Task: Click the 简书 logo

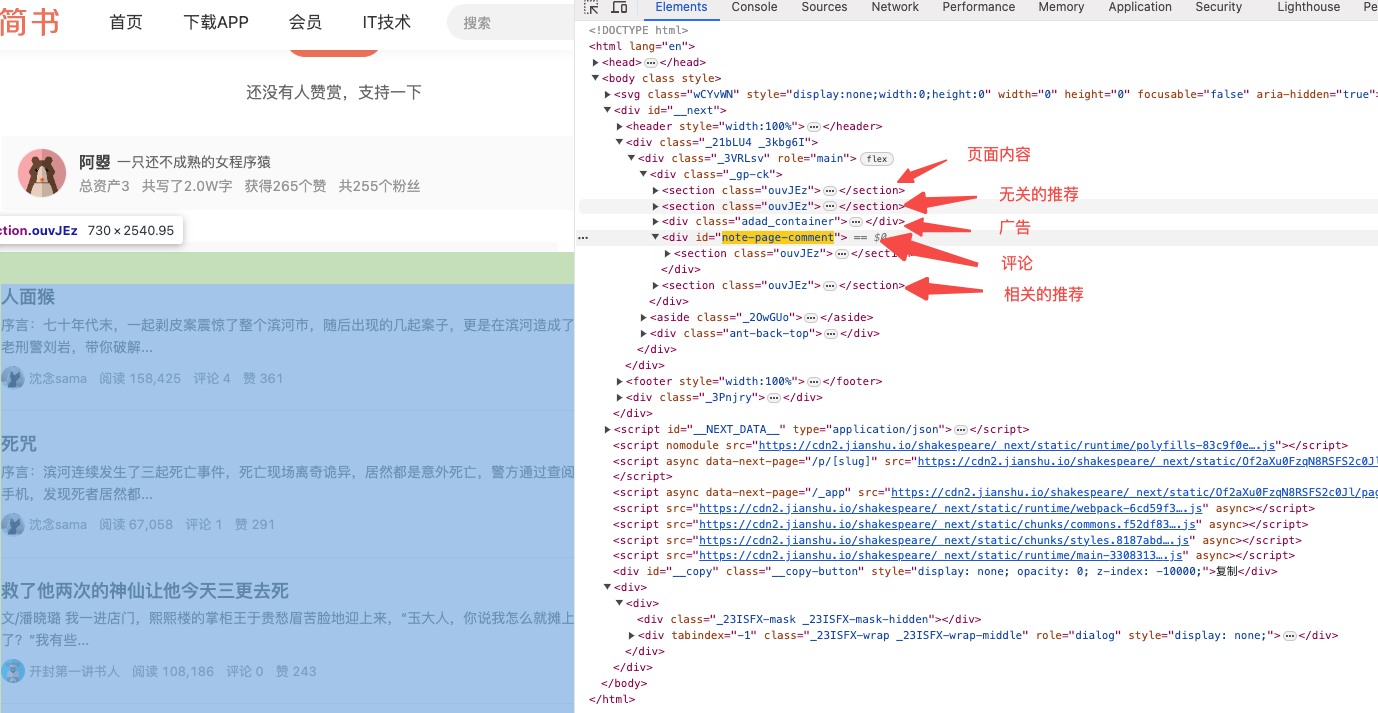Action: point(30,21)
